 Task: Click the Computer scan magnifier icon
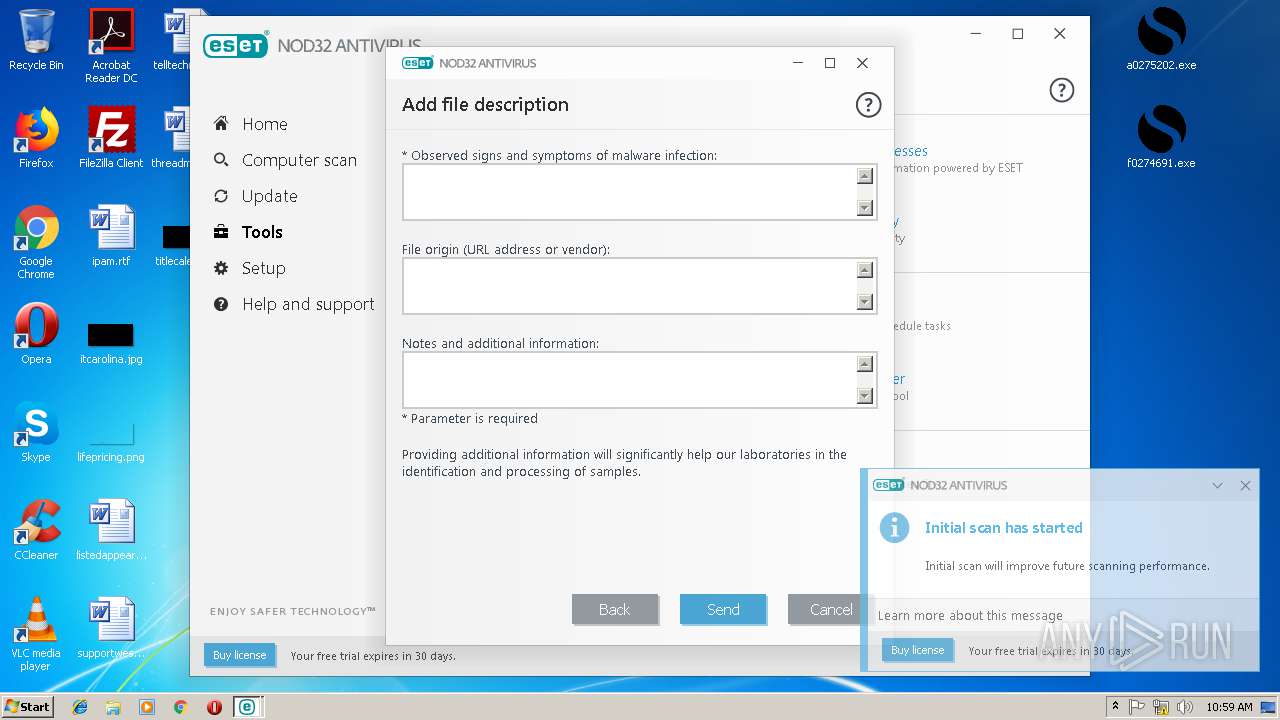(x=221, y=160)
